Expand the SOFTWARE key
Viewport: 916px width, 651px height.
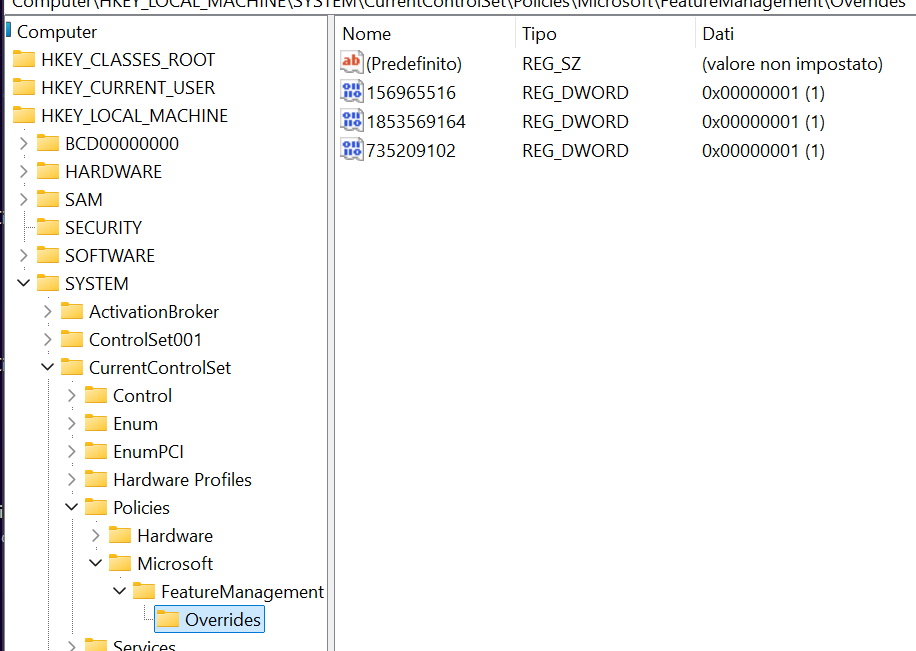(23, 255)
